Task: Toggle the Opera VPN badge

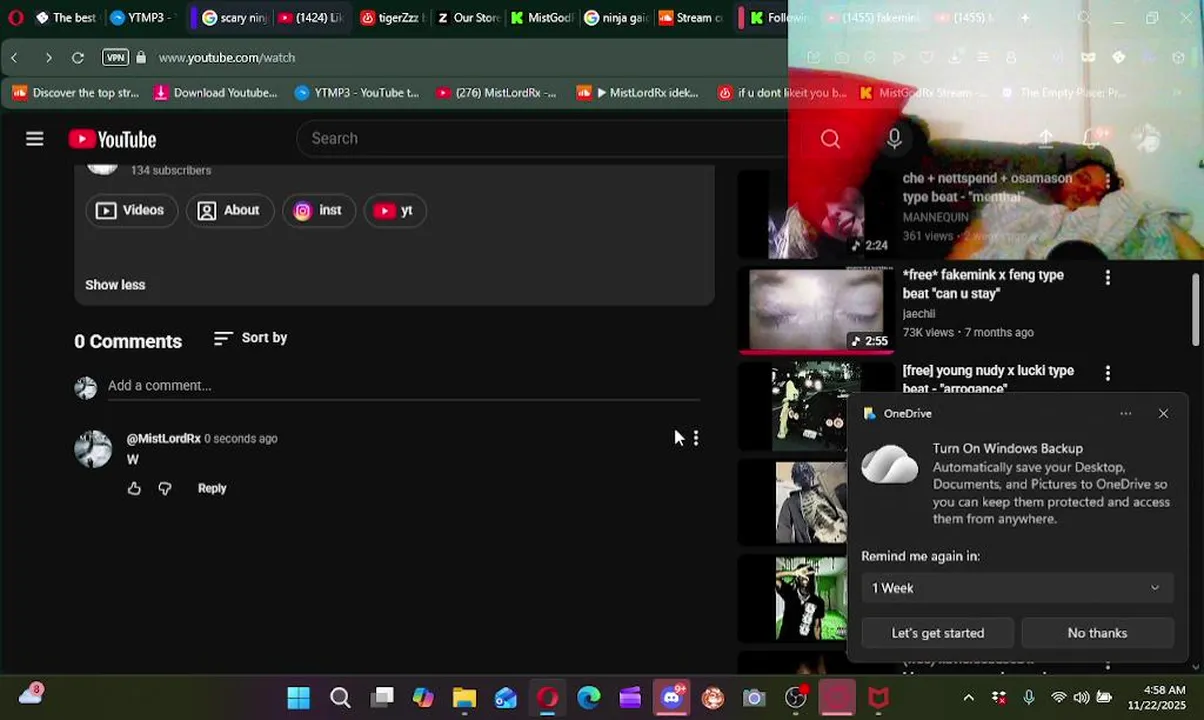Action: (x=116, y=58)
